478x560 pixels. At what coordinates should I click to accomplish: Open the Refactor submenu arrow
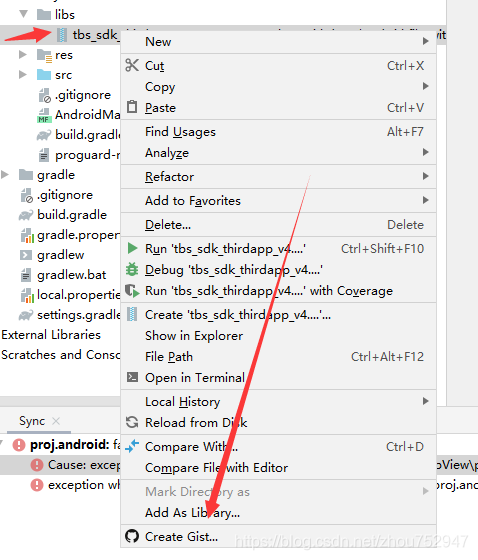(425, 176)
